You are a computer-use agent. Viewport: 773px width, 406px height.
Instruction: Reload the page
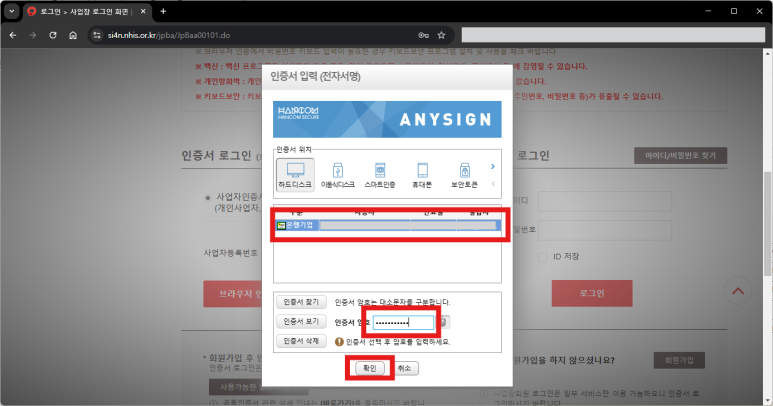pos(53,35)
